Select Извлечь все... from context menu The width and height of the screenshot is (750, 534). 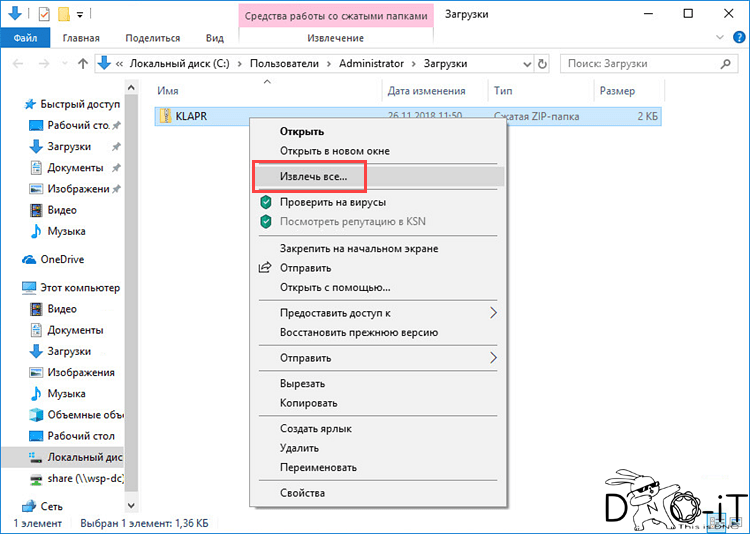tap(314, 176)
